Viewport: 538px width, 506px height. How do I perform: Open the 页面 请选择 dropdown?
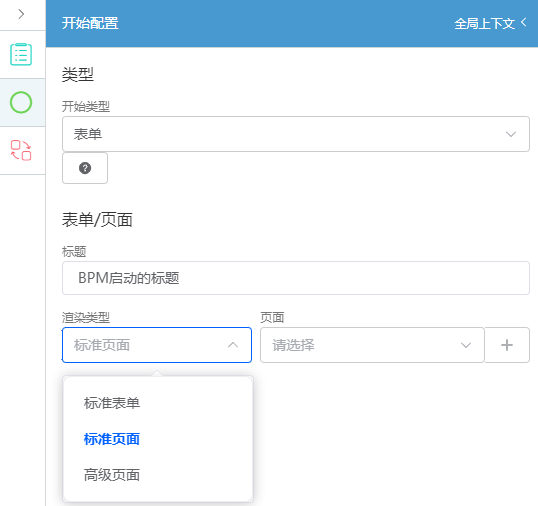372,345
